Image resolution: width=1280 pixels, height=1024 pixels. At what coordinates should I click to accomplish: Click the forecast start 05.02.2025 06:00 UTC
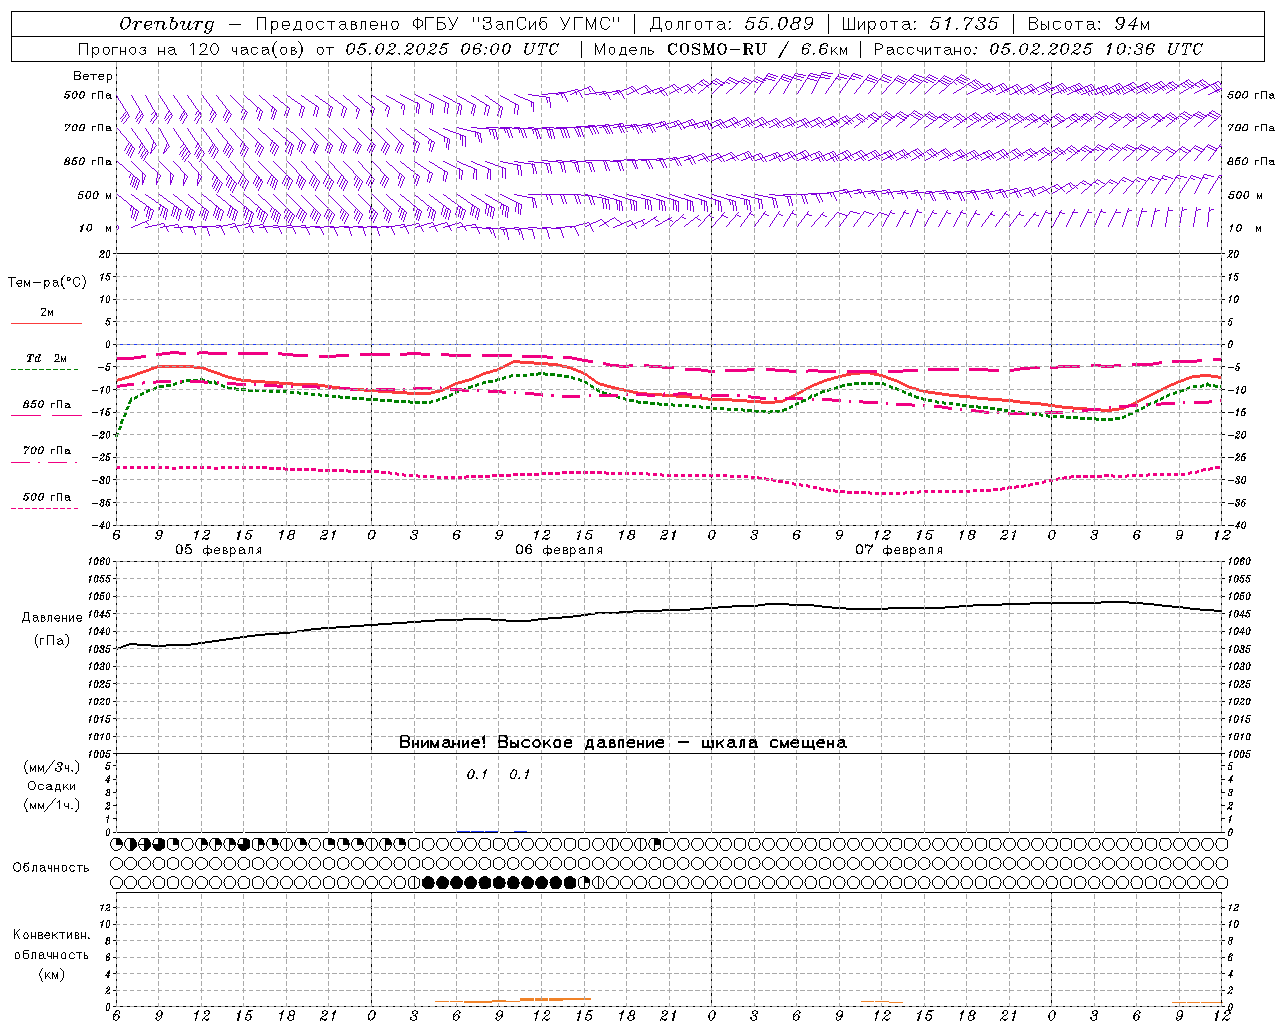tap(452, 49)
